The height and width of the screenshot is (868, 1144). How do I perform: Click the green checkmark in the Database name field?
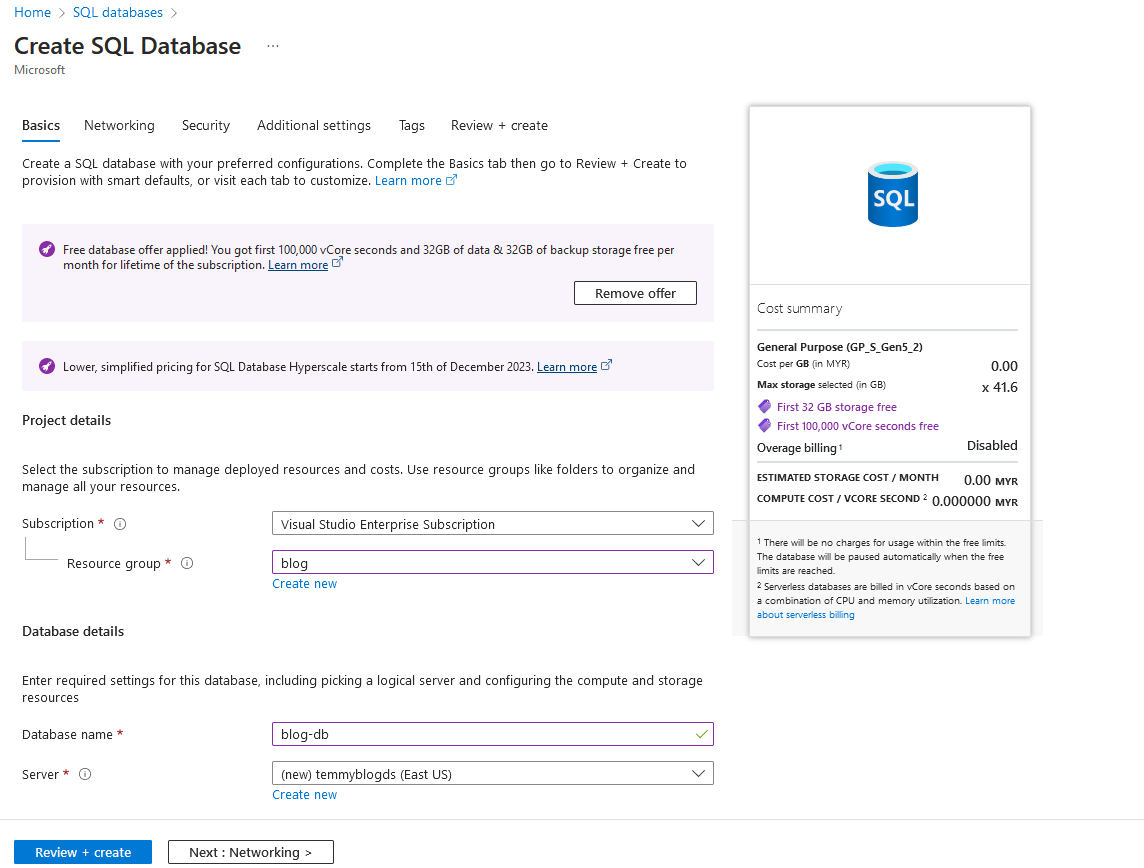(701, 734)
